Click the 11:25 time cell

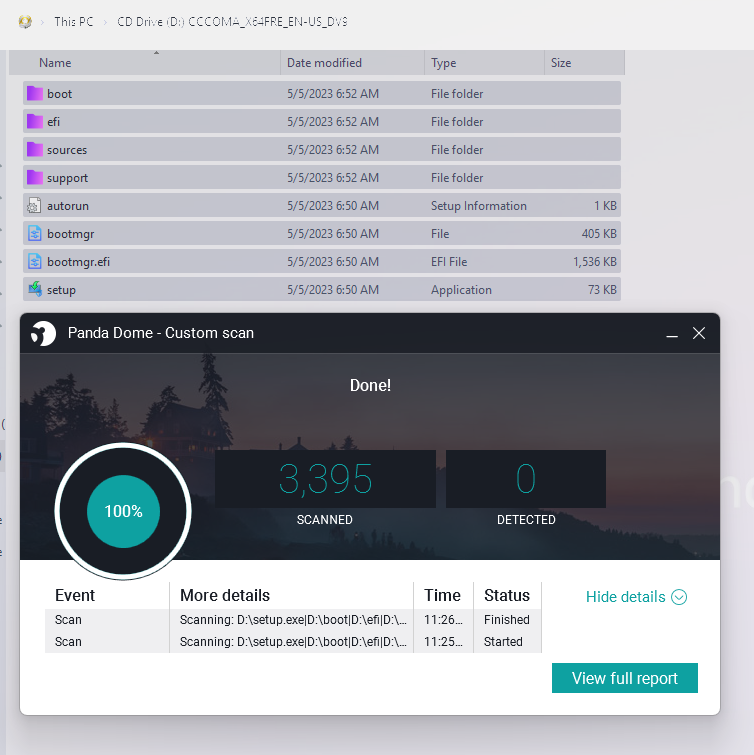[x=443, y=642]
